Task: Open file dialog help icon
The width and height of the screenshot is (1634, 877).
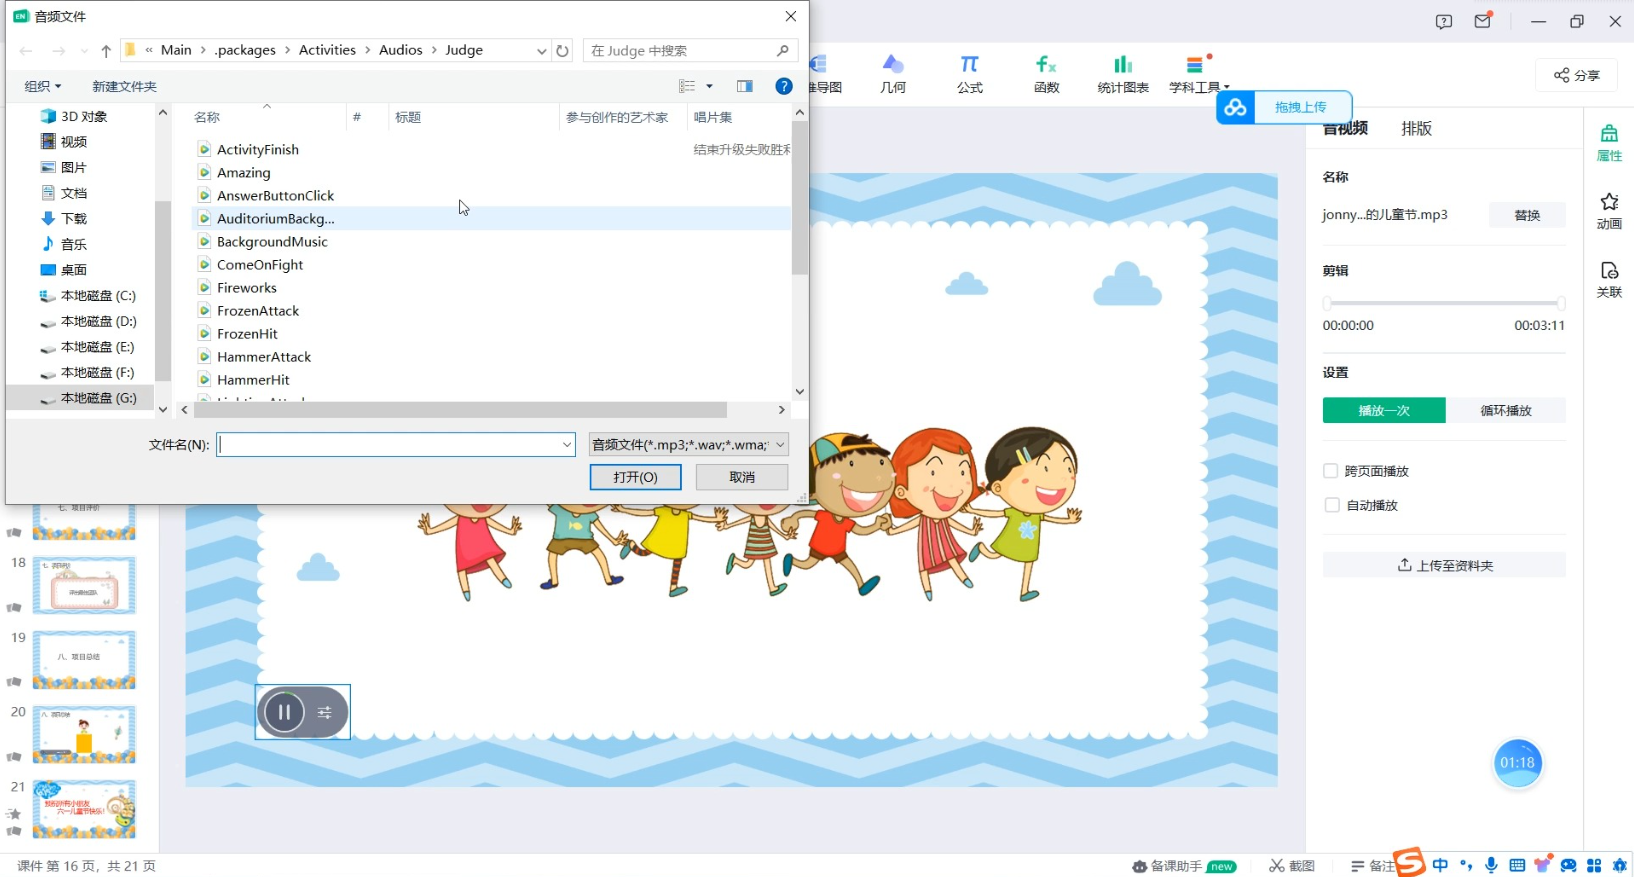Action: [x=784, y=86]
